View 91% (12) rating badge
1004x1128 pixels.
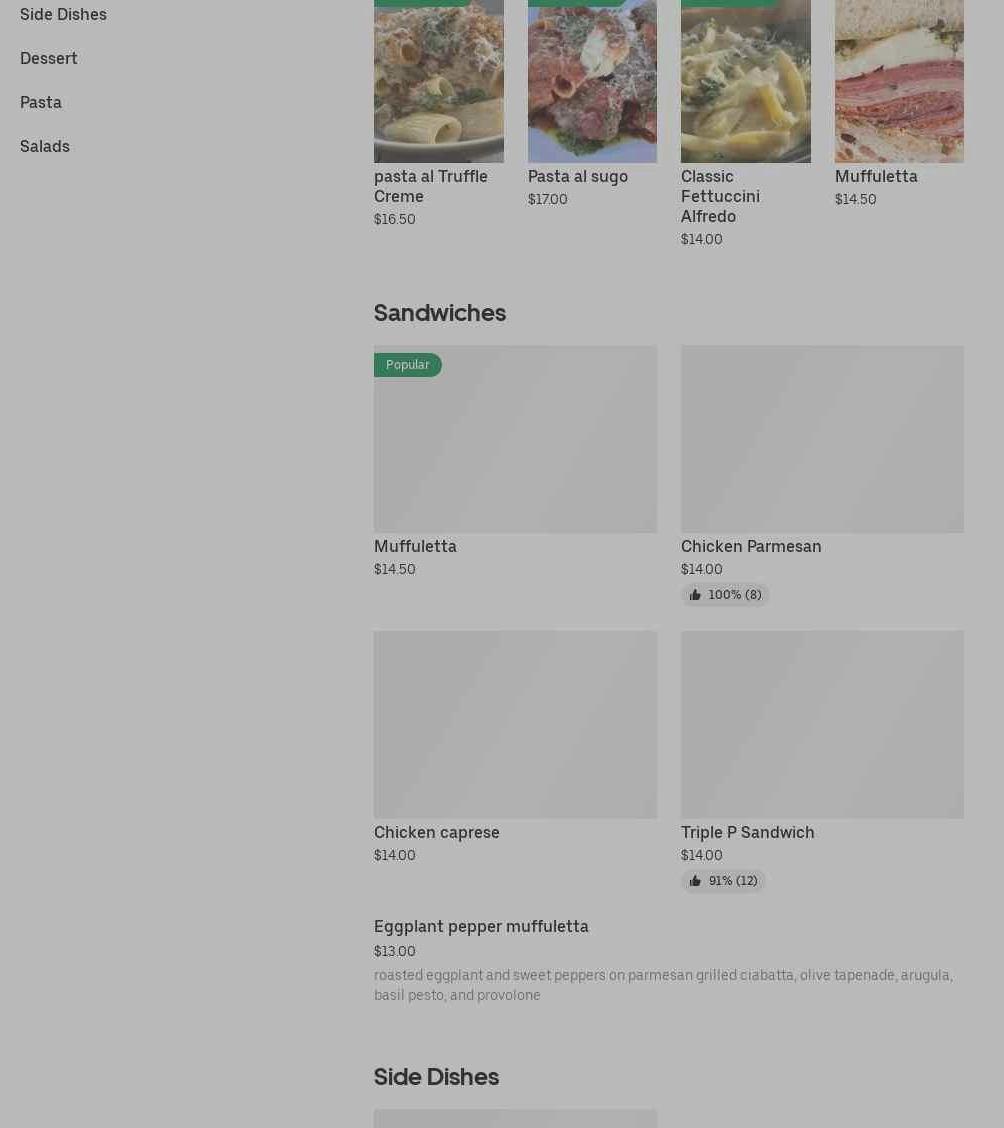click(x=723, y=881)
